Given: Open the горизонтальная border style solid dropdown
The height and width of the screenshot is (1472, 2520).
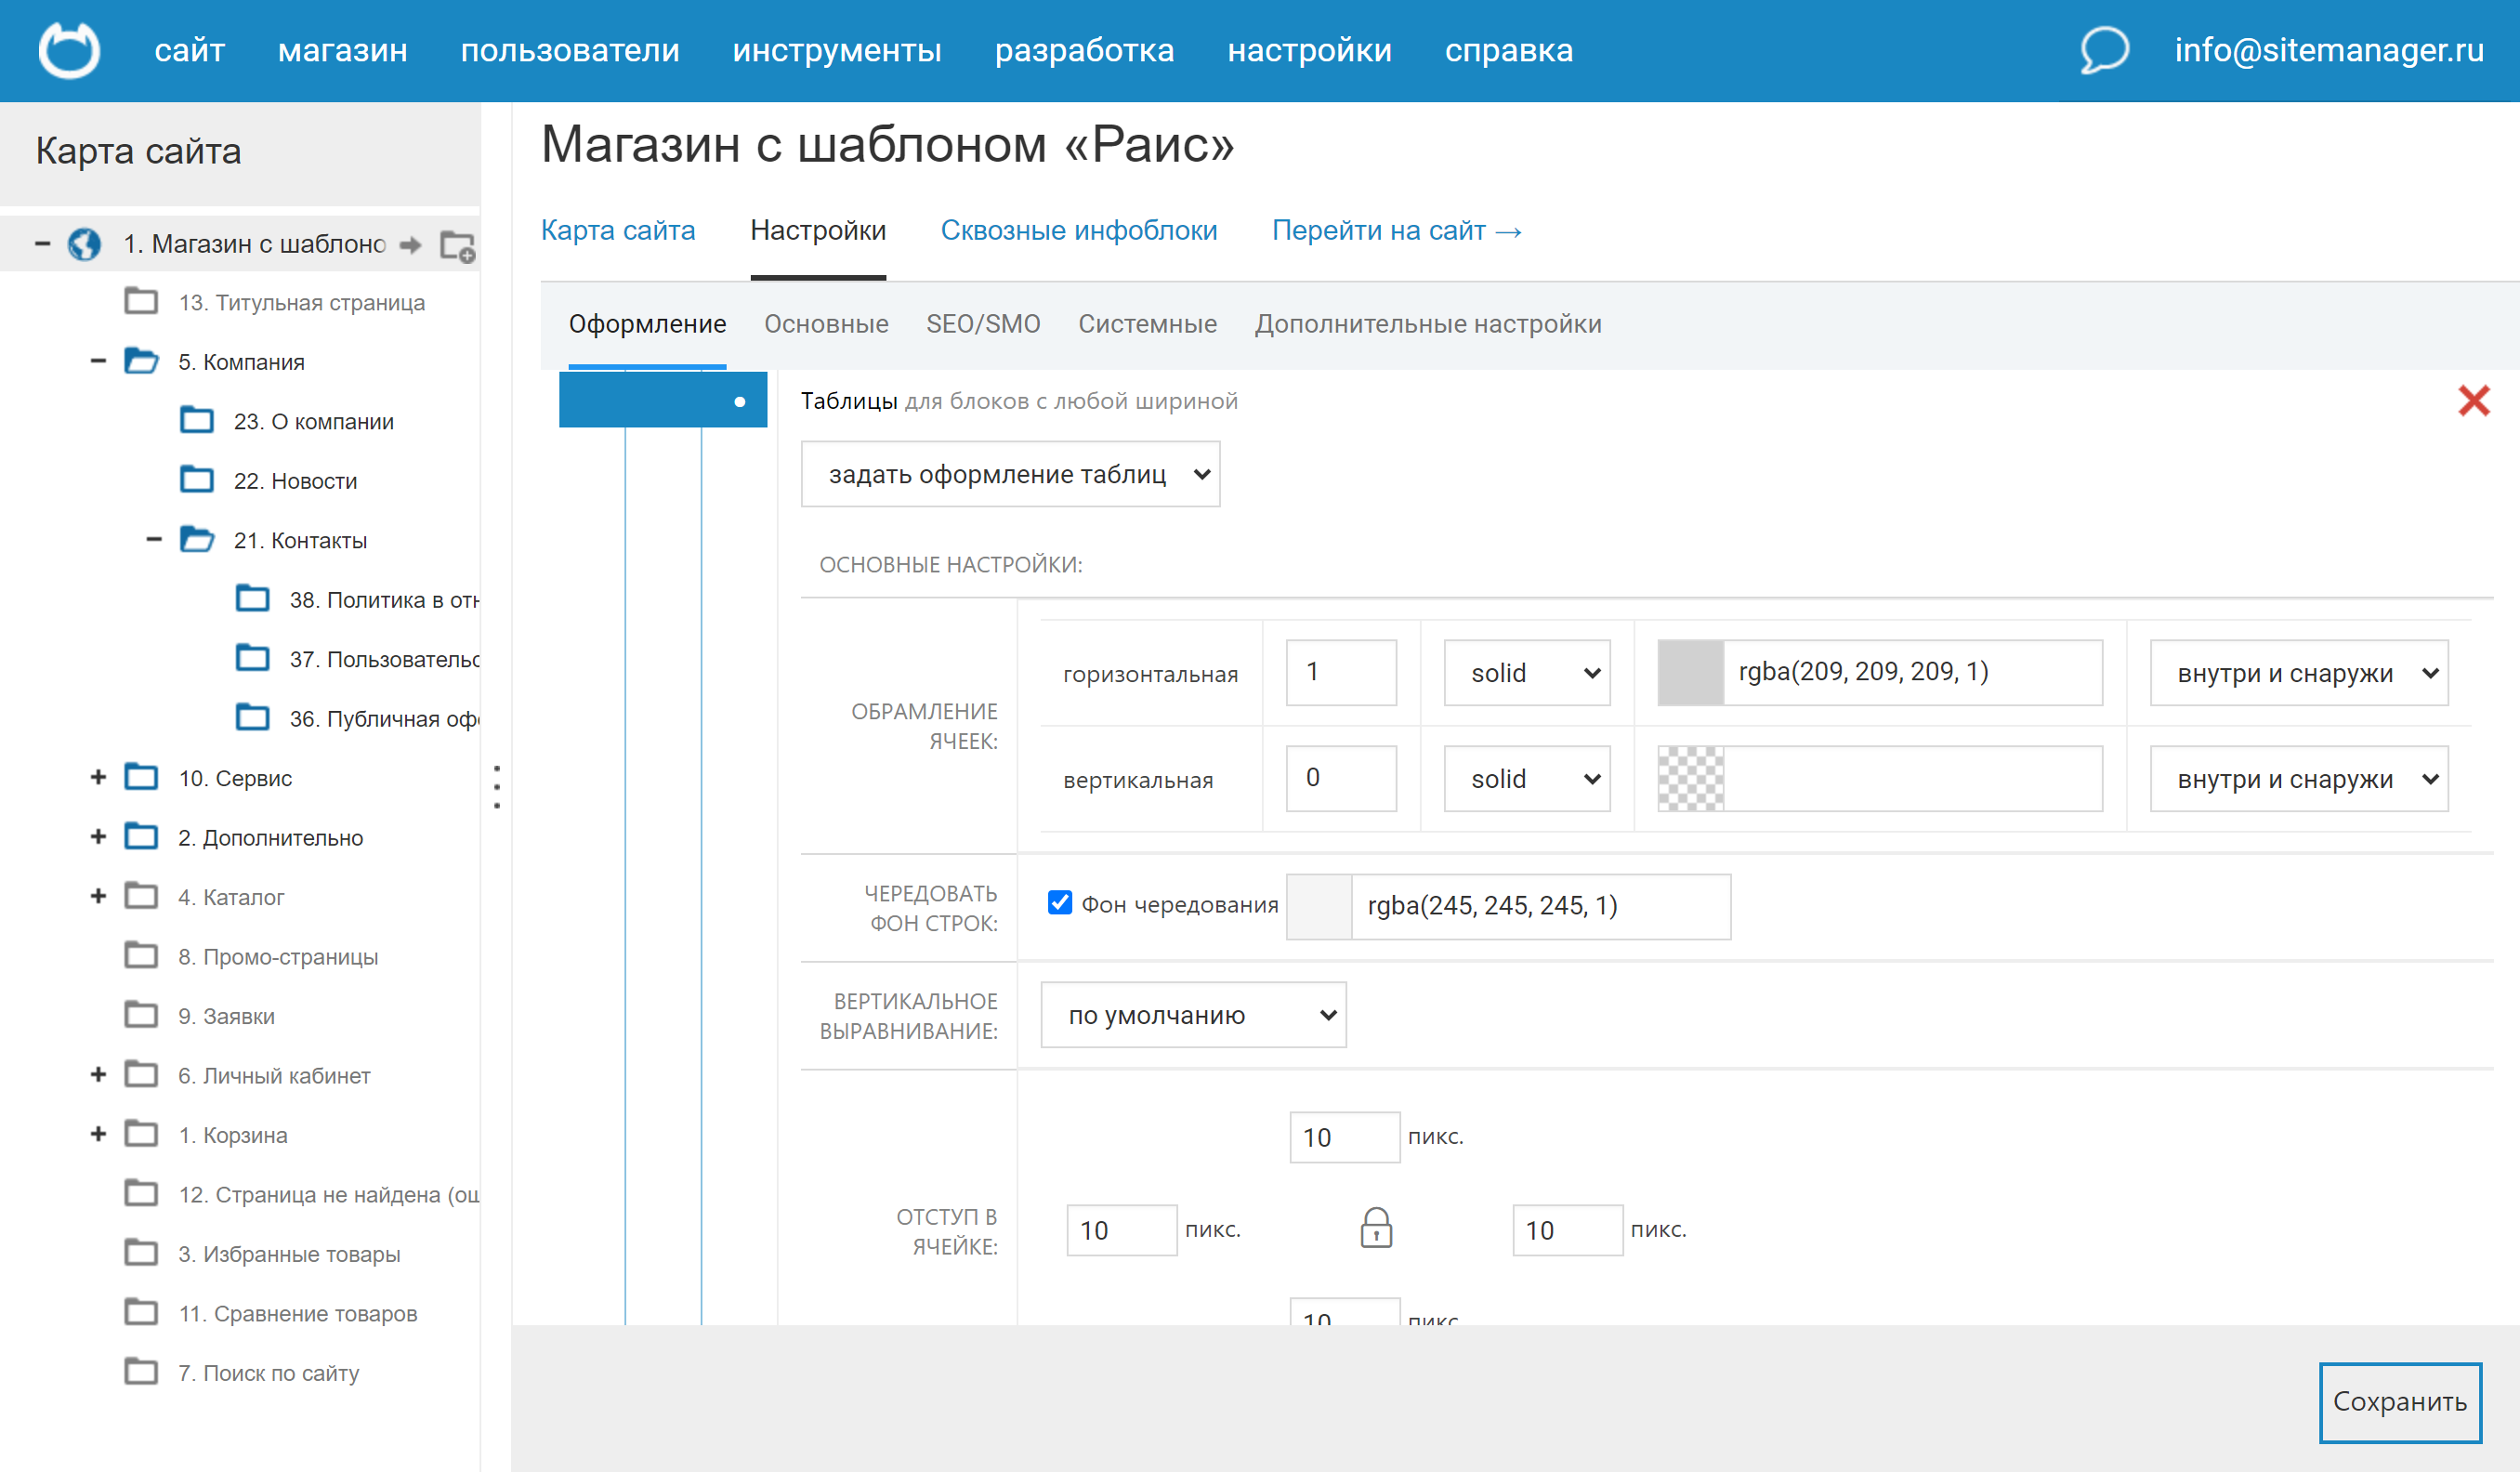Looking at the screenshot, I should [x=1526, y=673].
